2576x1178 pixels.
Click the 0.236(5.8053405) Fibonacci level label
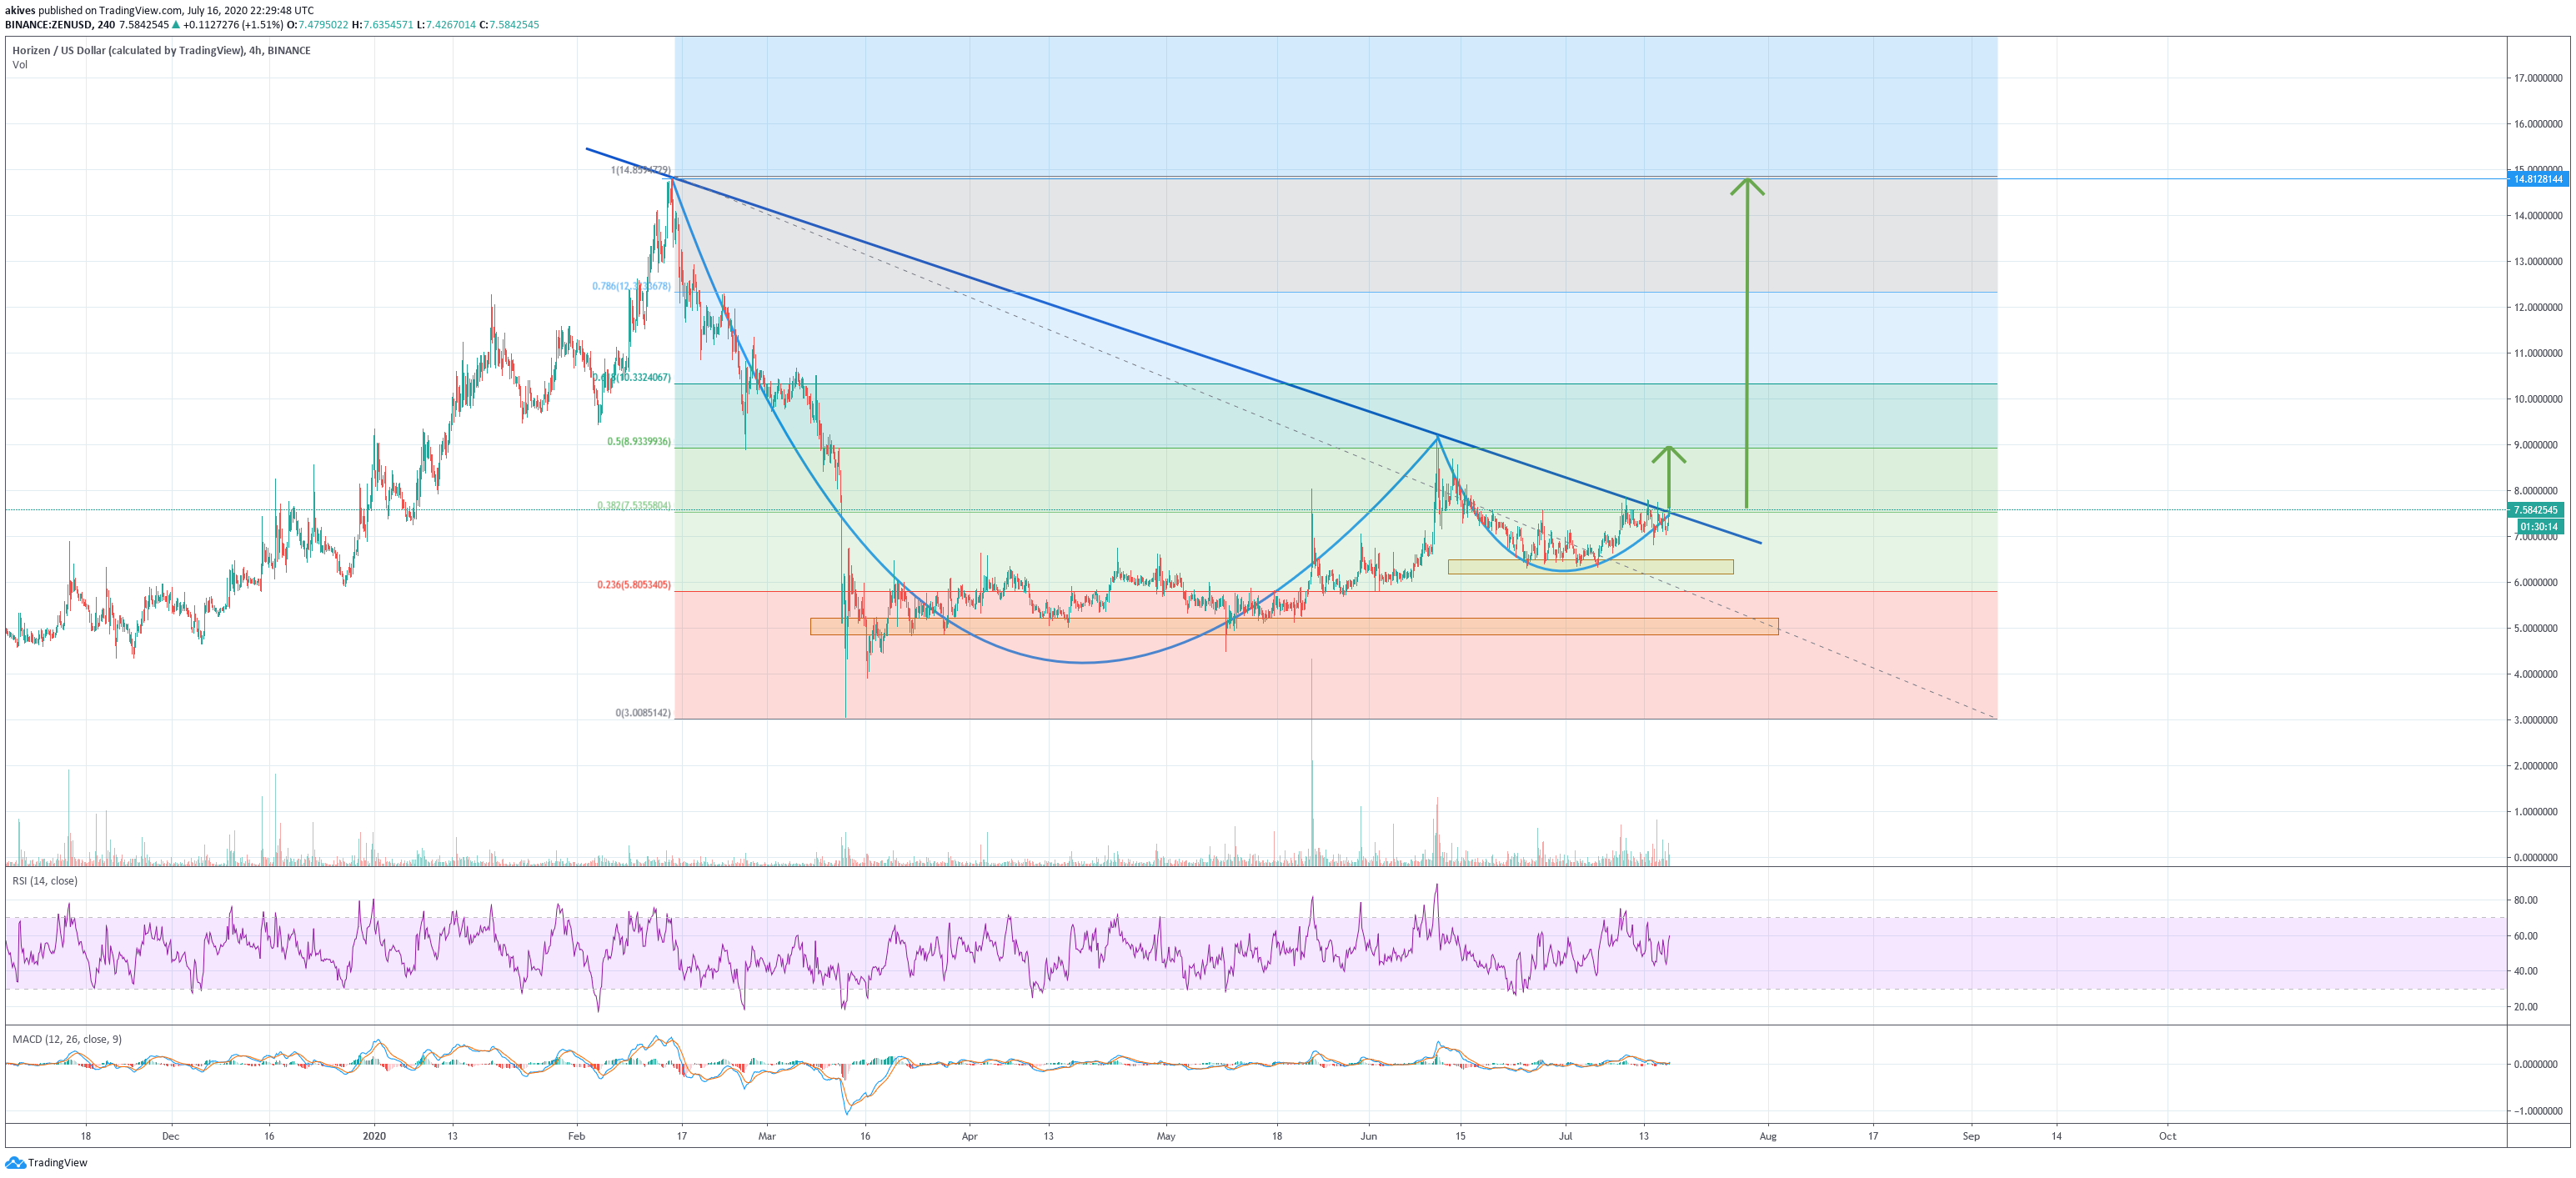click(634, 584)
